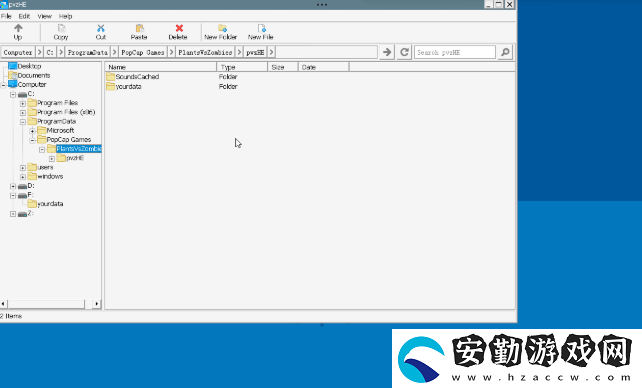Expand the D: drive node

[13, 186]
